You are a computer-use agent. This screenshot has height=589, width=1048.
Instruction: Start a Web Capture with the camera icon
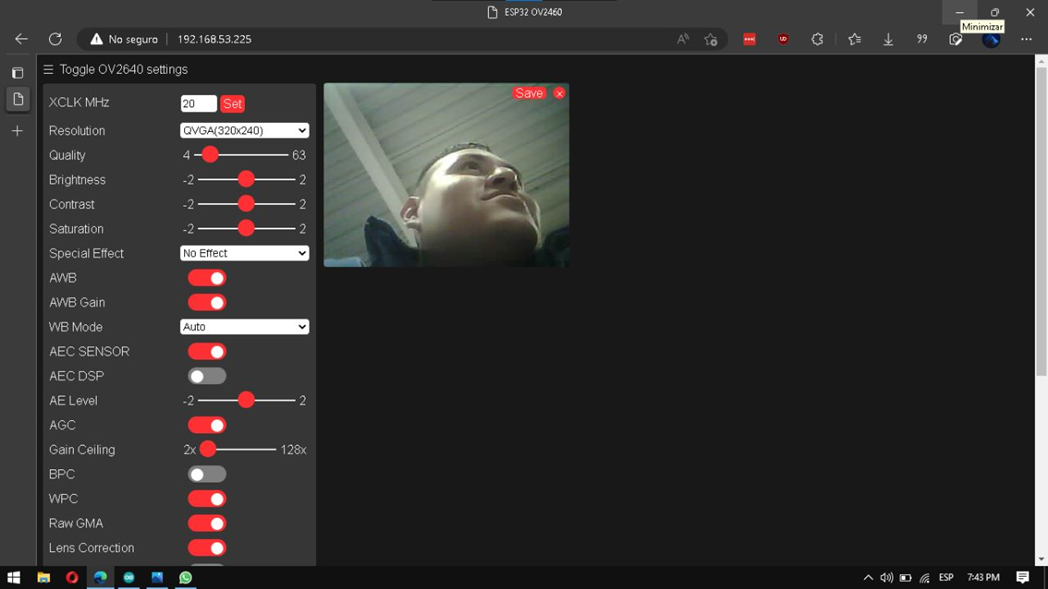[954, 39]
